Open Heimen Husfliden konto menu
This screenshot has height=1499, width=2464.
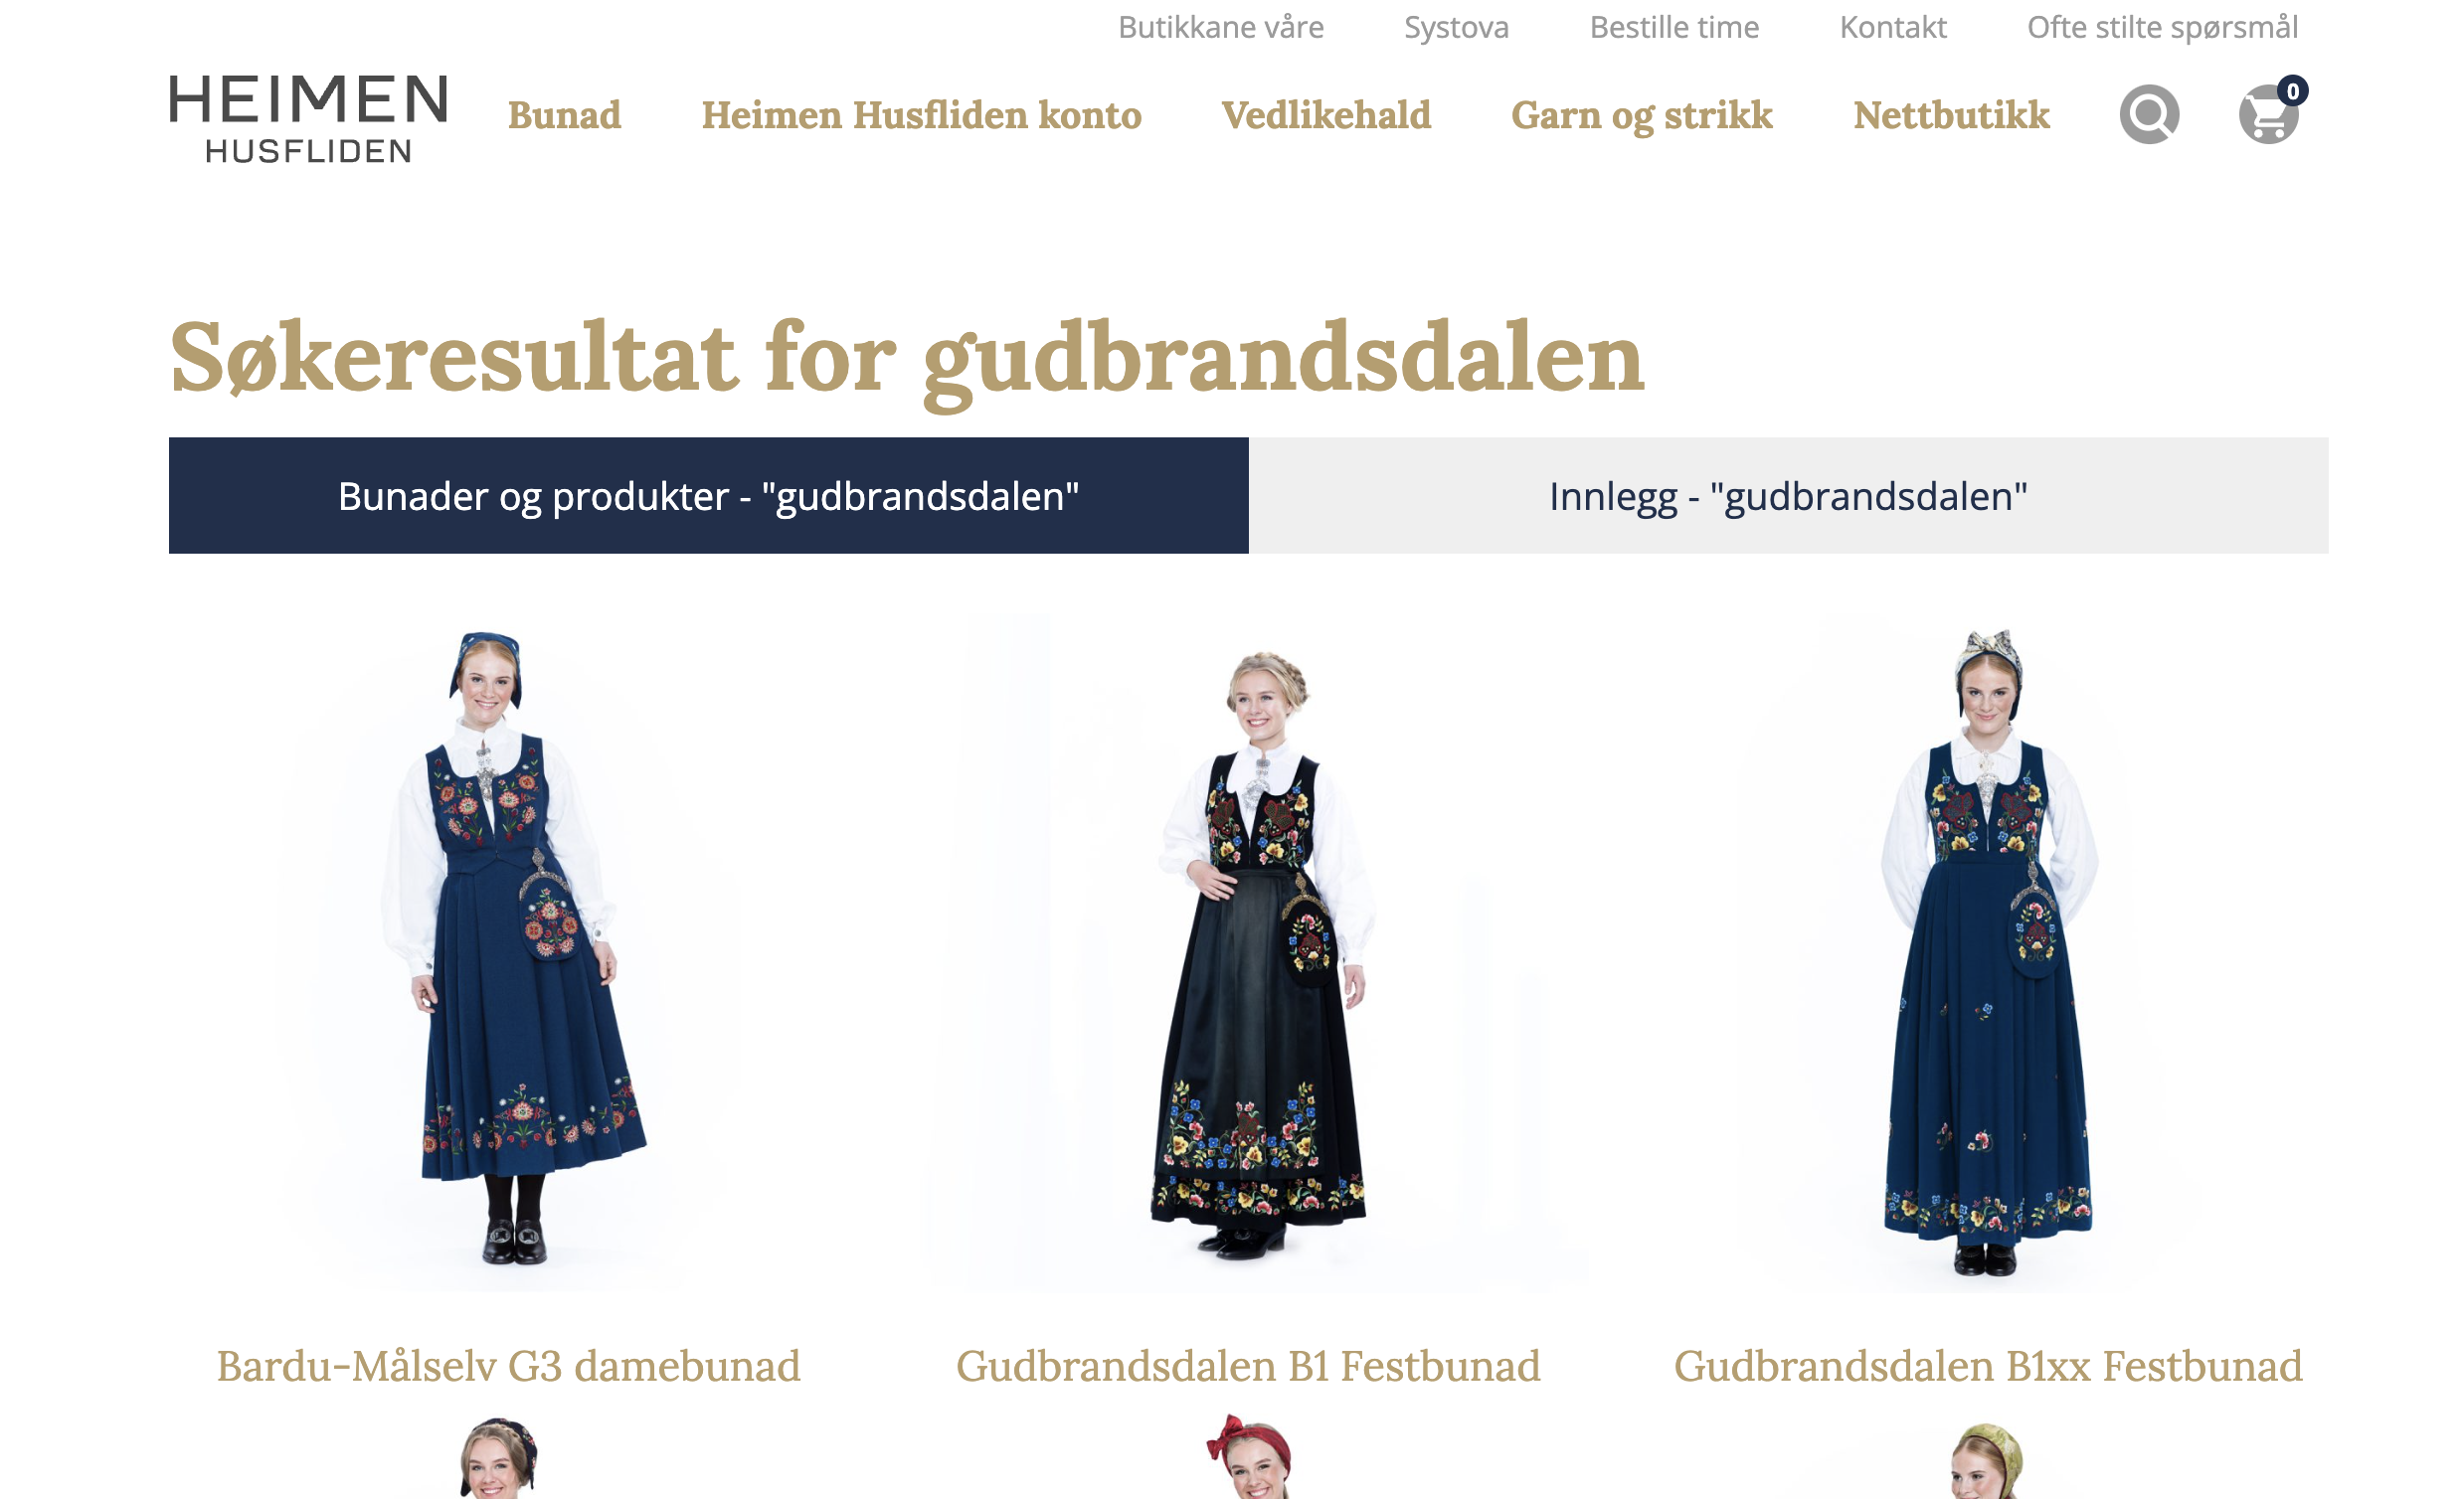[921, 115]
